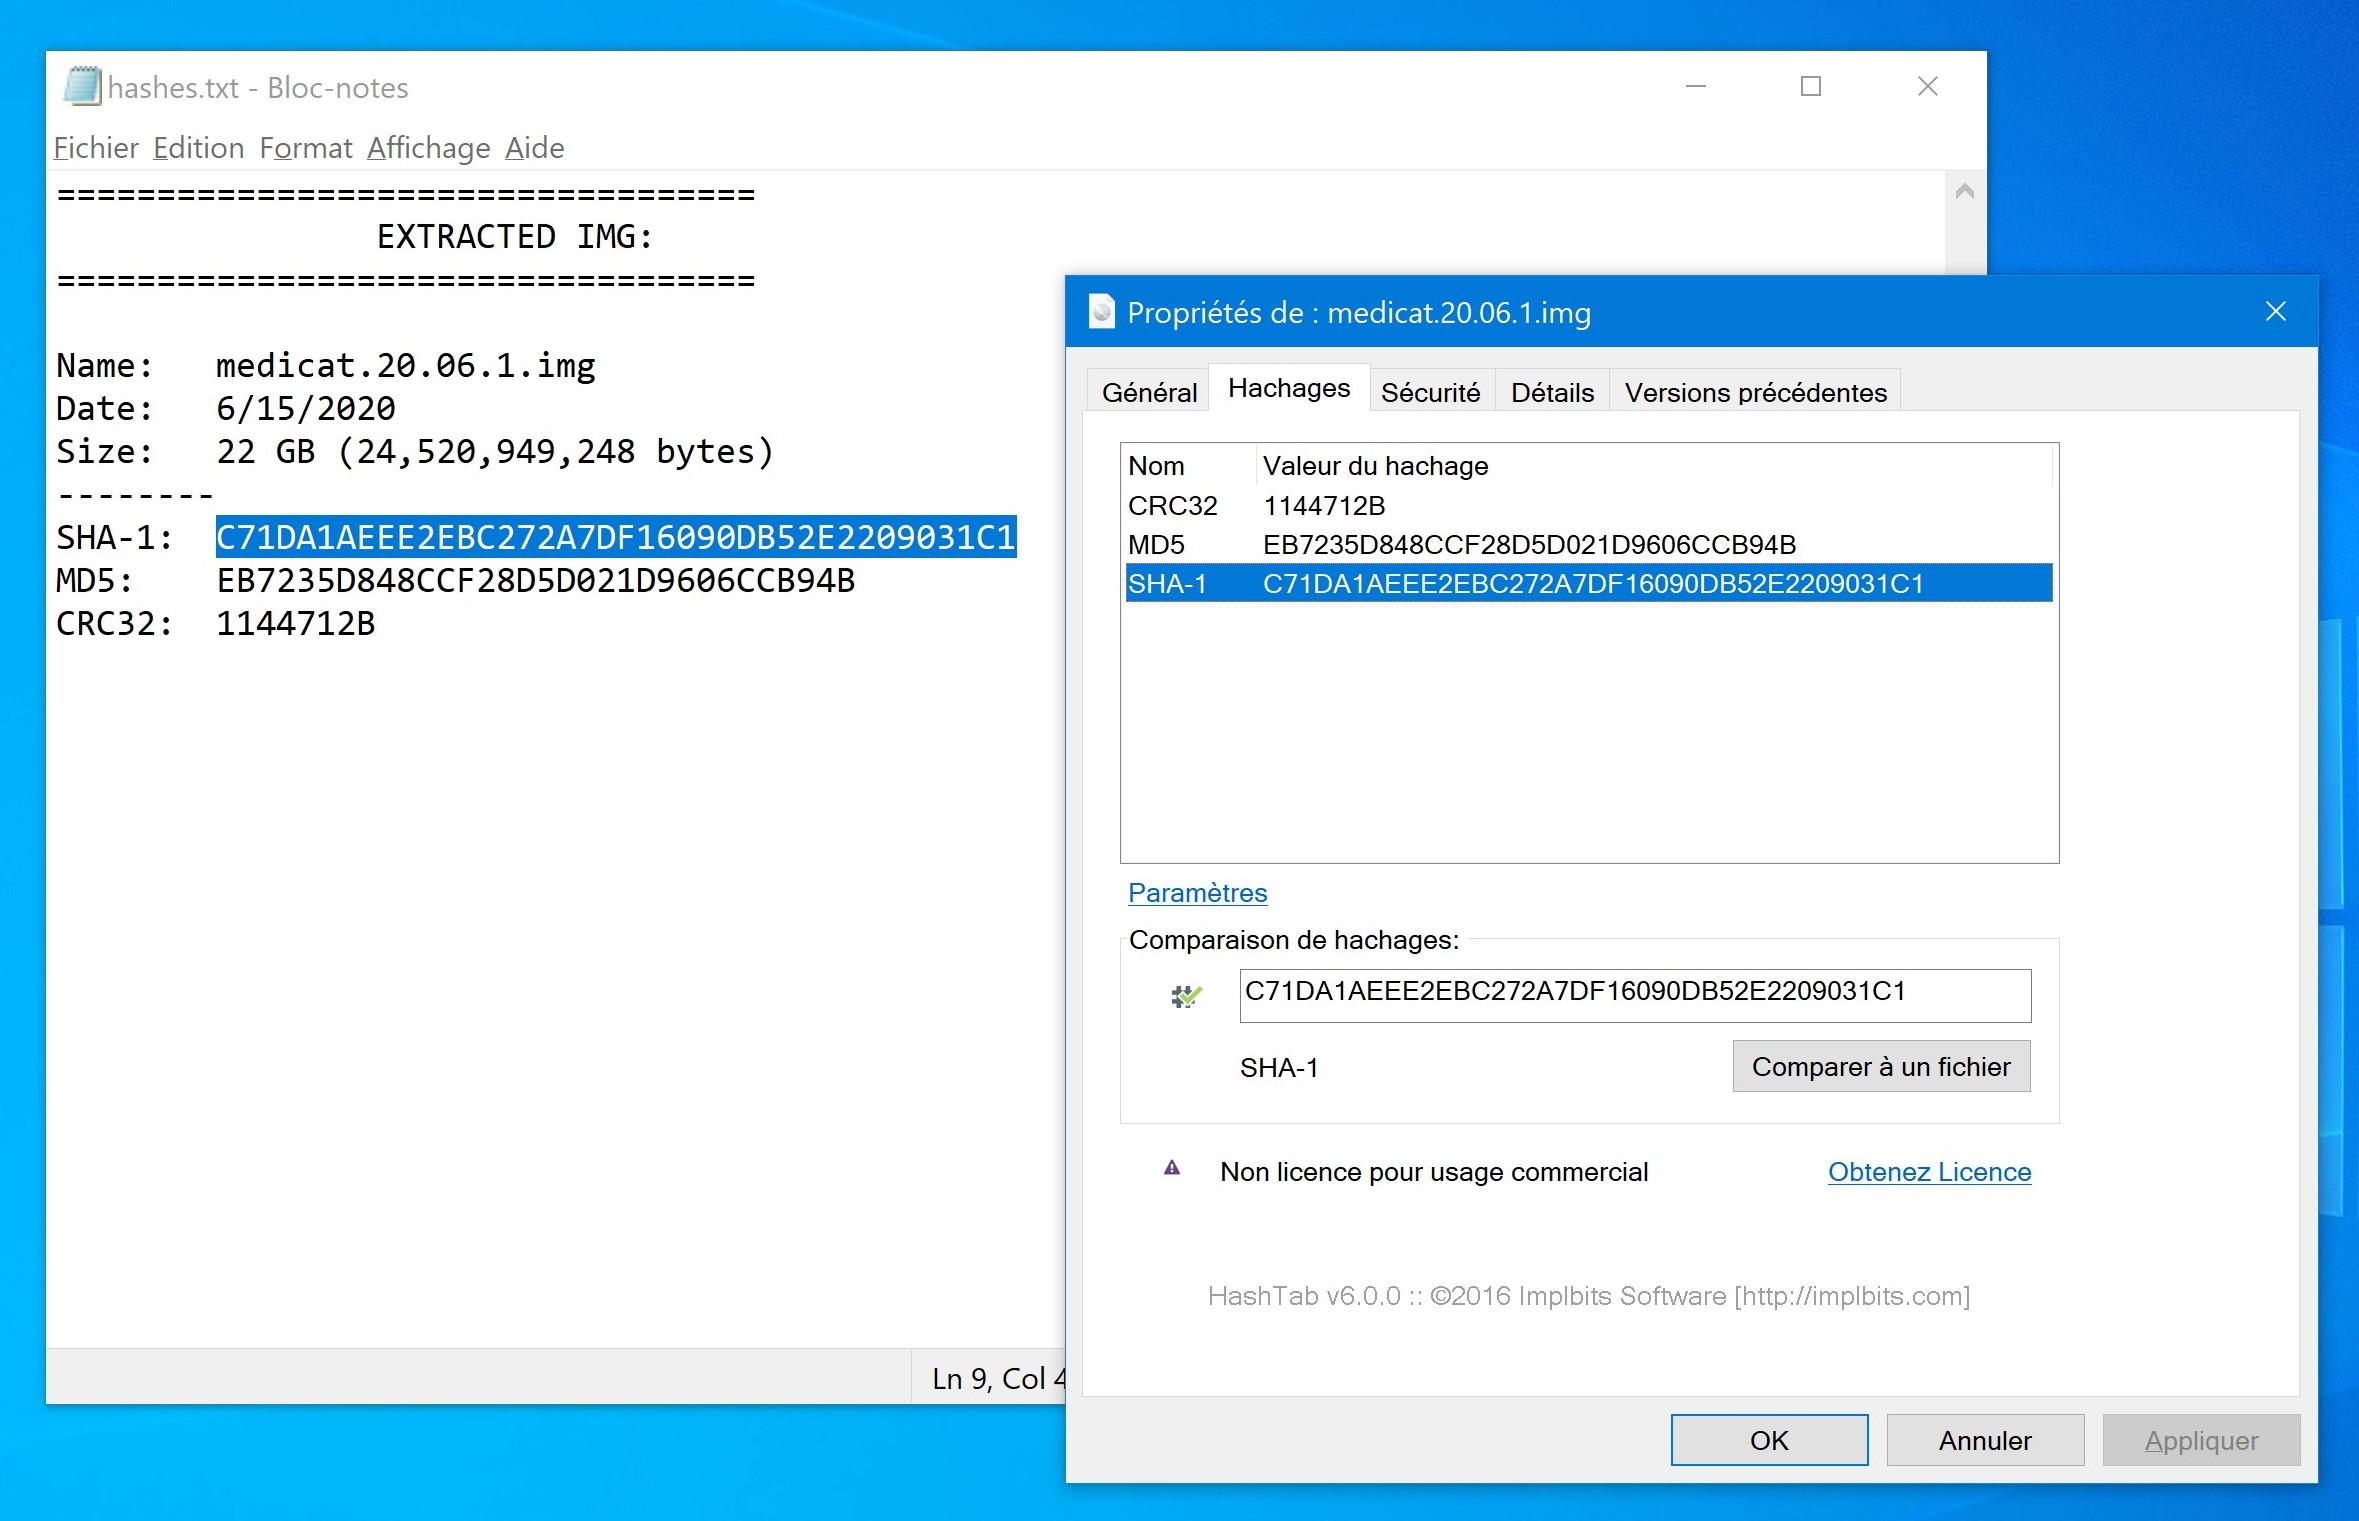Open the Versions précédentes tab

click(1755, 392)
